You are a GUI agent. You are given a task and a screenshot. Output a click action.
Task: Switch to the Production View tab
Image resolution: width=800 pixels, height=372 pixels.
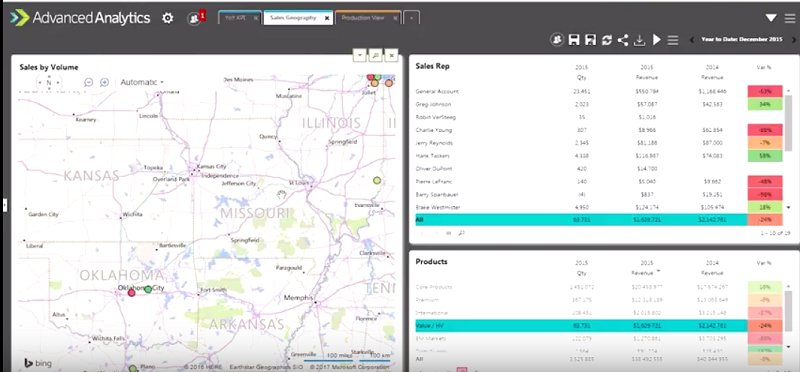point(363,18)
